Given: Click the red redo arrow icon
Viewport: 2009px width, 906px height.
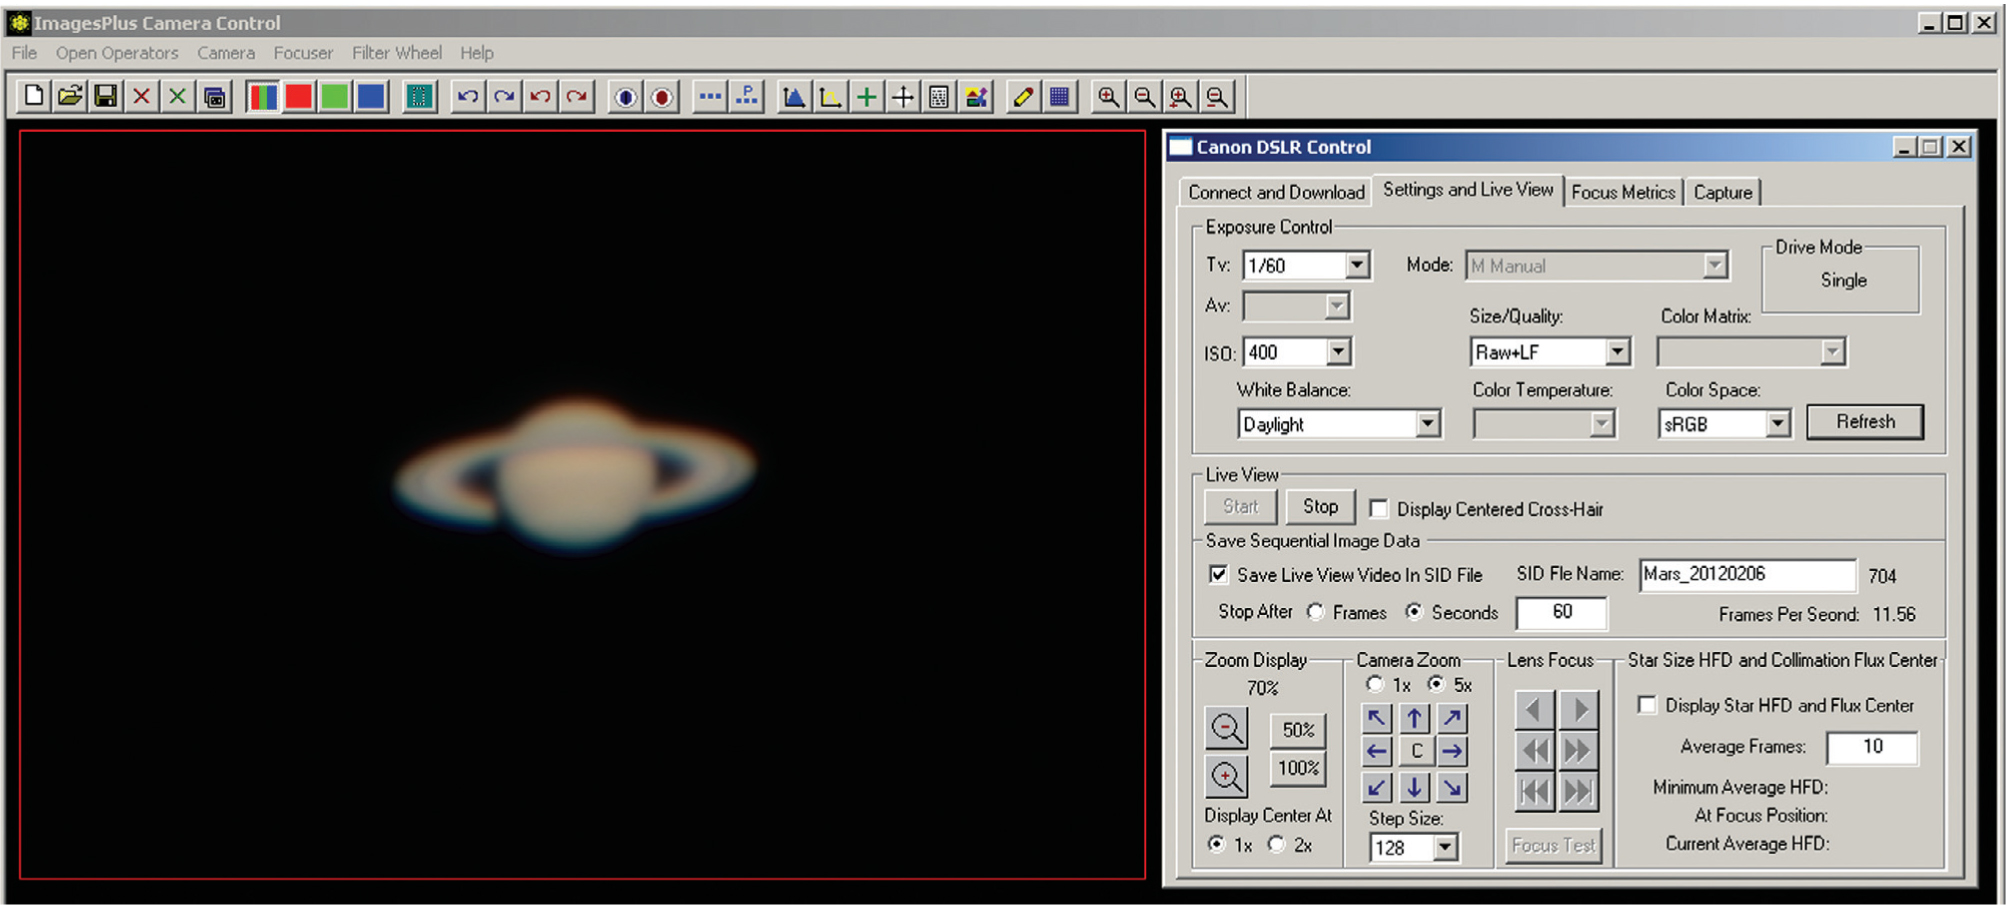Looking at the screenshot, I should [x=577, y=97].
